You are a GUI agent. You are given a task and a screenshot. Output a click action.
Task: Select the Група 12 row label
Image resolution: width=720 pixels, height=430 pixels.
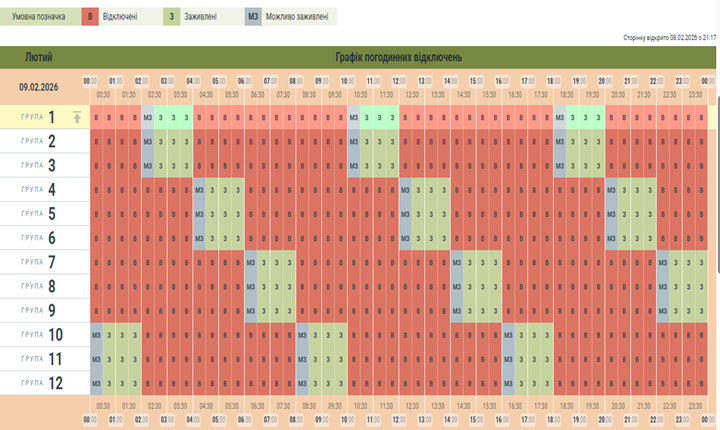tap(44, 382)
